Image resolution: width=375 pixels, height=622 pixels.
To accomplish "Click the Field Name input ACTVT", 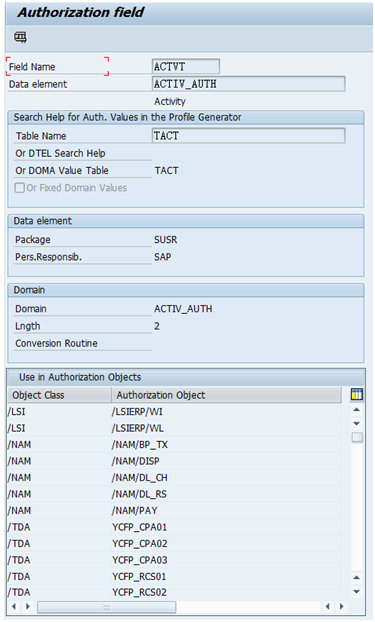I will point(185,66).
